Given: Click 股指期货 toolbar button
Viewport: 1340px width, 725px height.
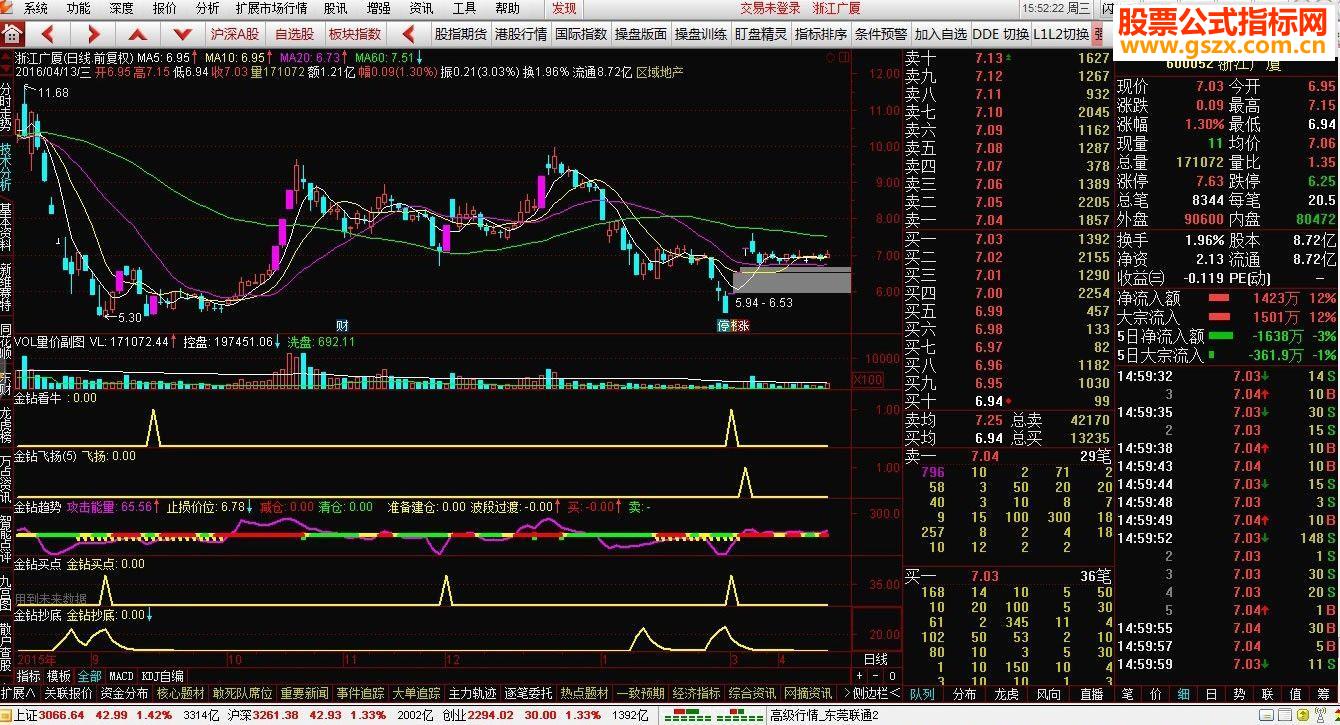Looking at the screenshot, I should click(460, 34).
